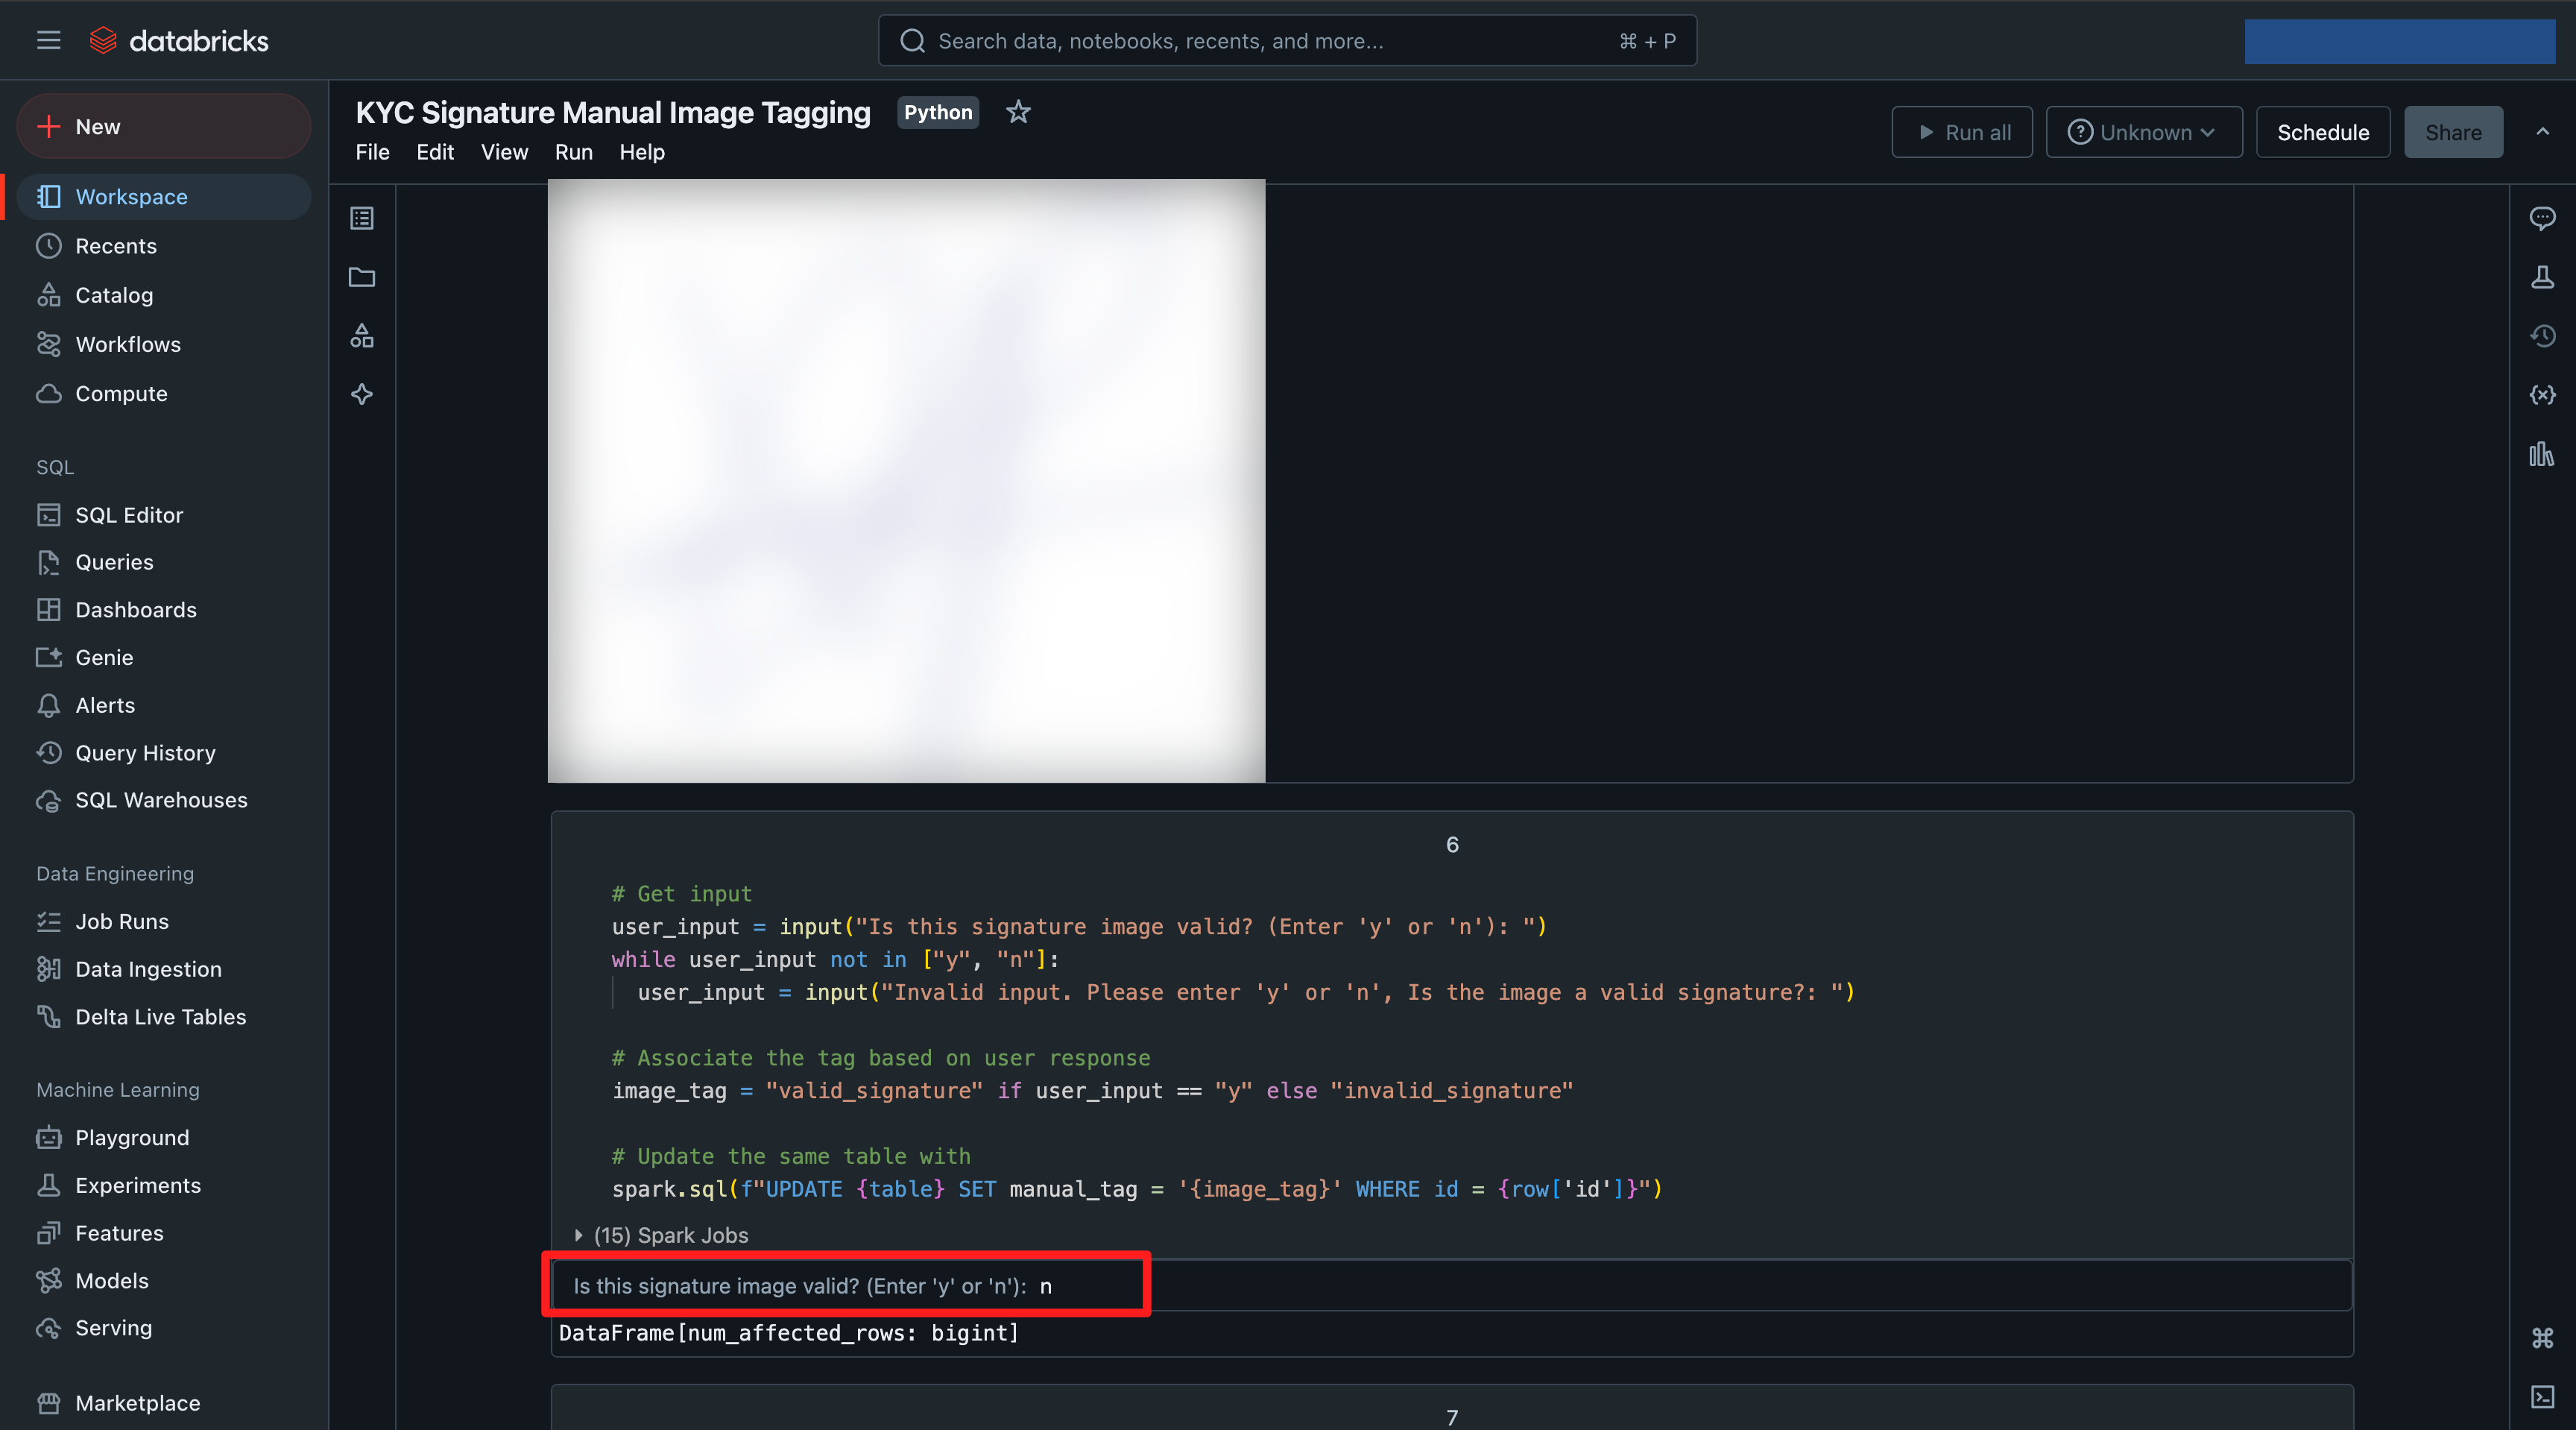The image size is (2576, 1430).
Task: Open the Unknown cluster attach dropdown
Action: pyautogui.click(x=2143, y=131)
